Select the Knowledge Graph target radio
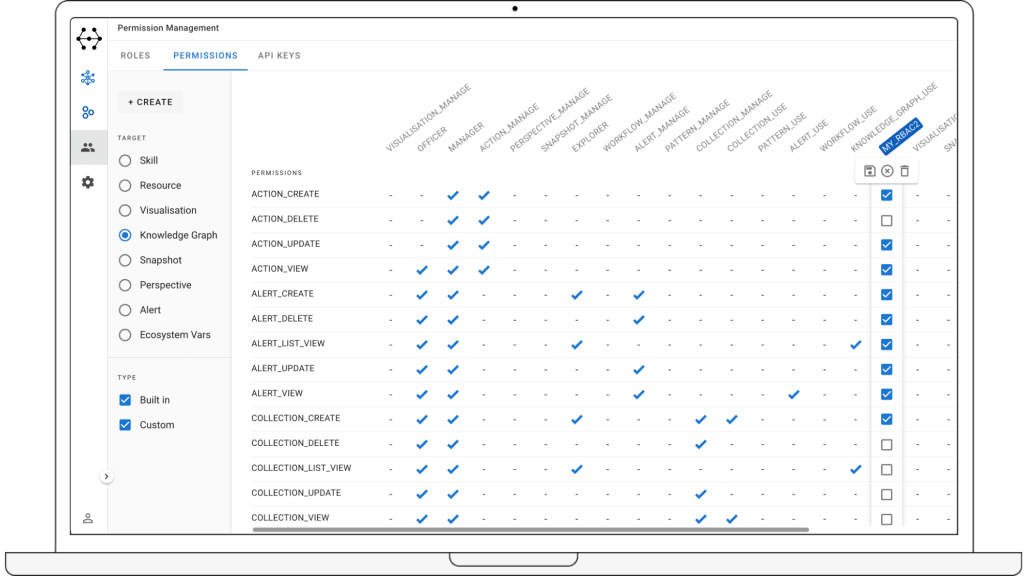1024x576 pixels. click(125, 235)
